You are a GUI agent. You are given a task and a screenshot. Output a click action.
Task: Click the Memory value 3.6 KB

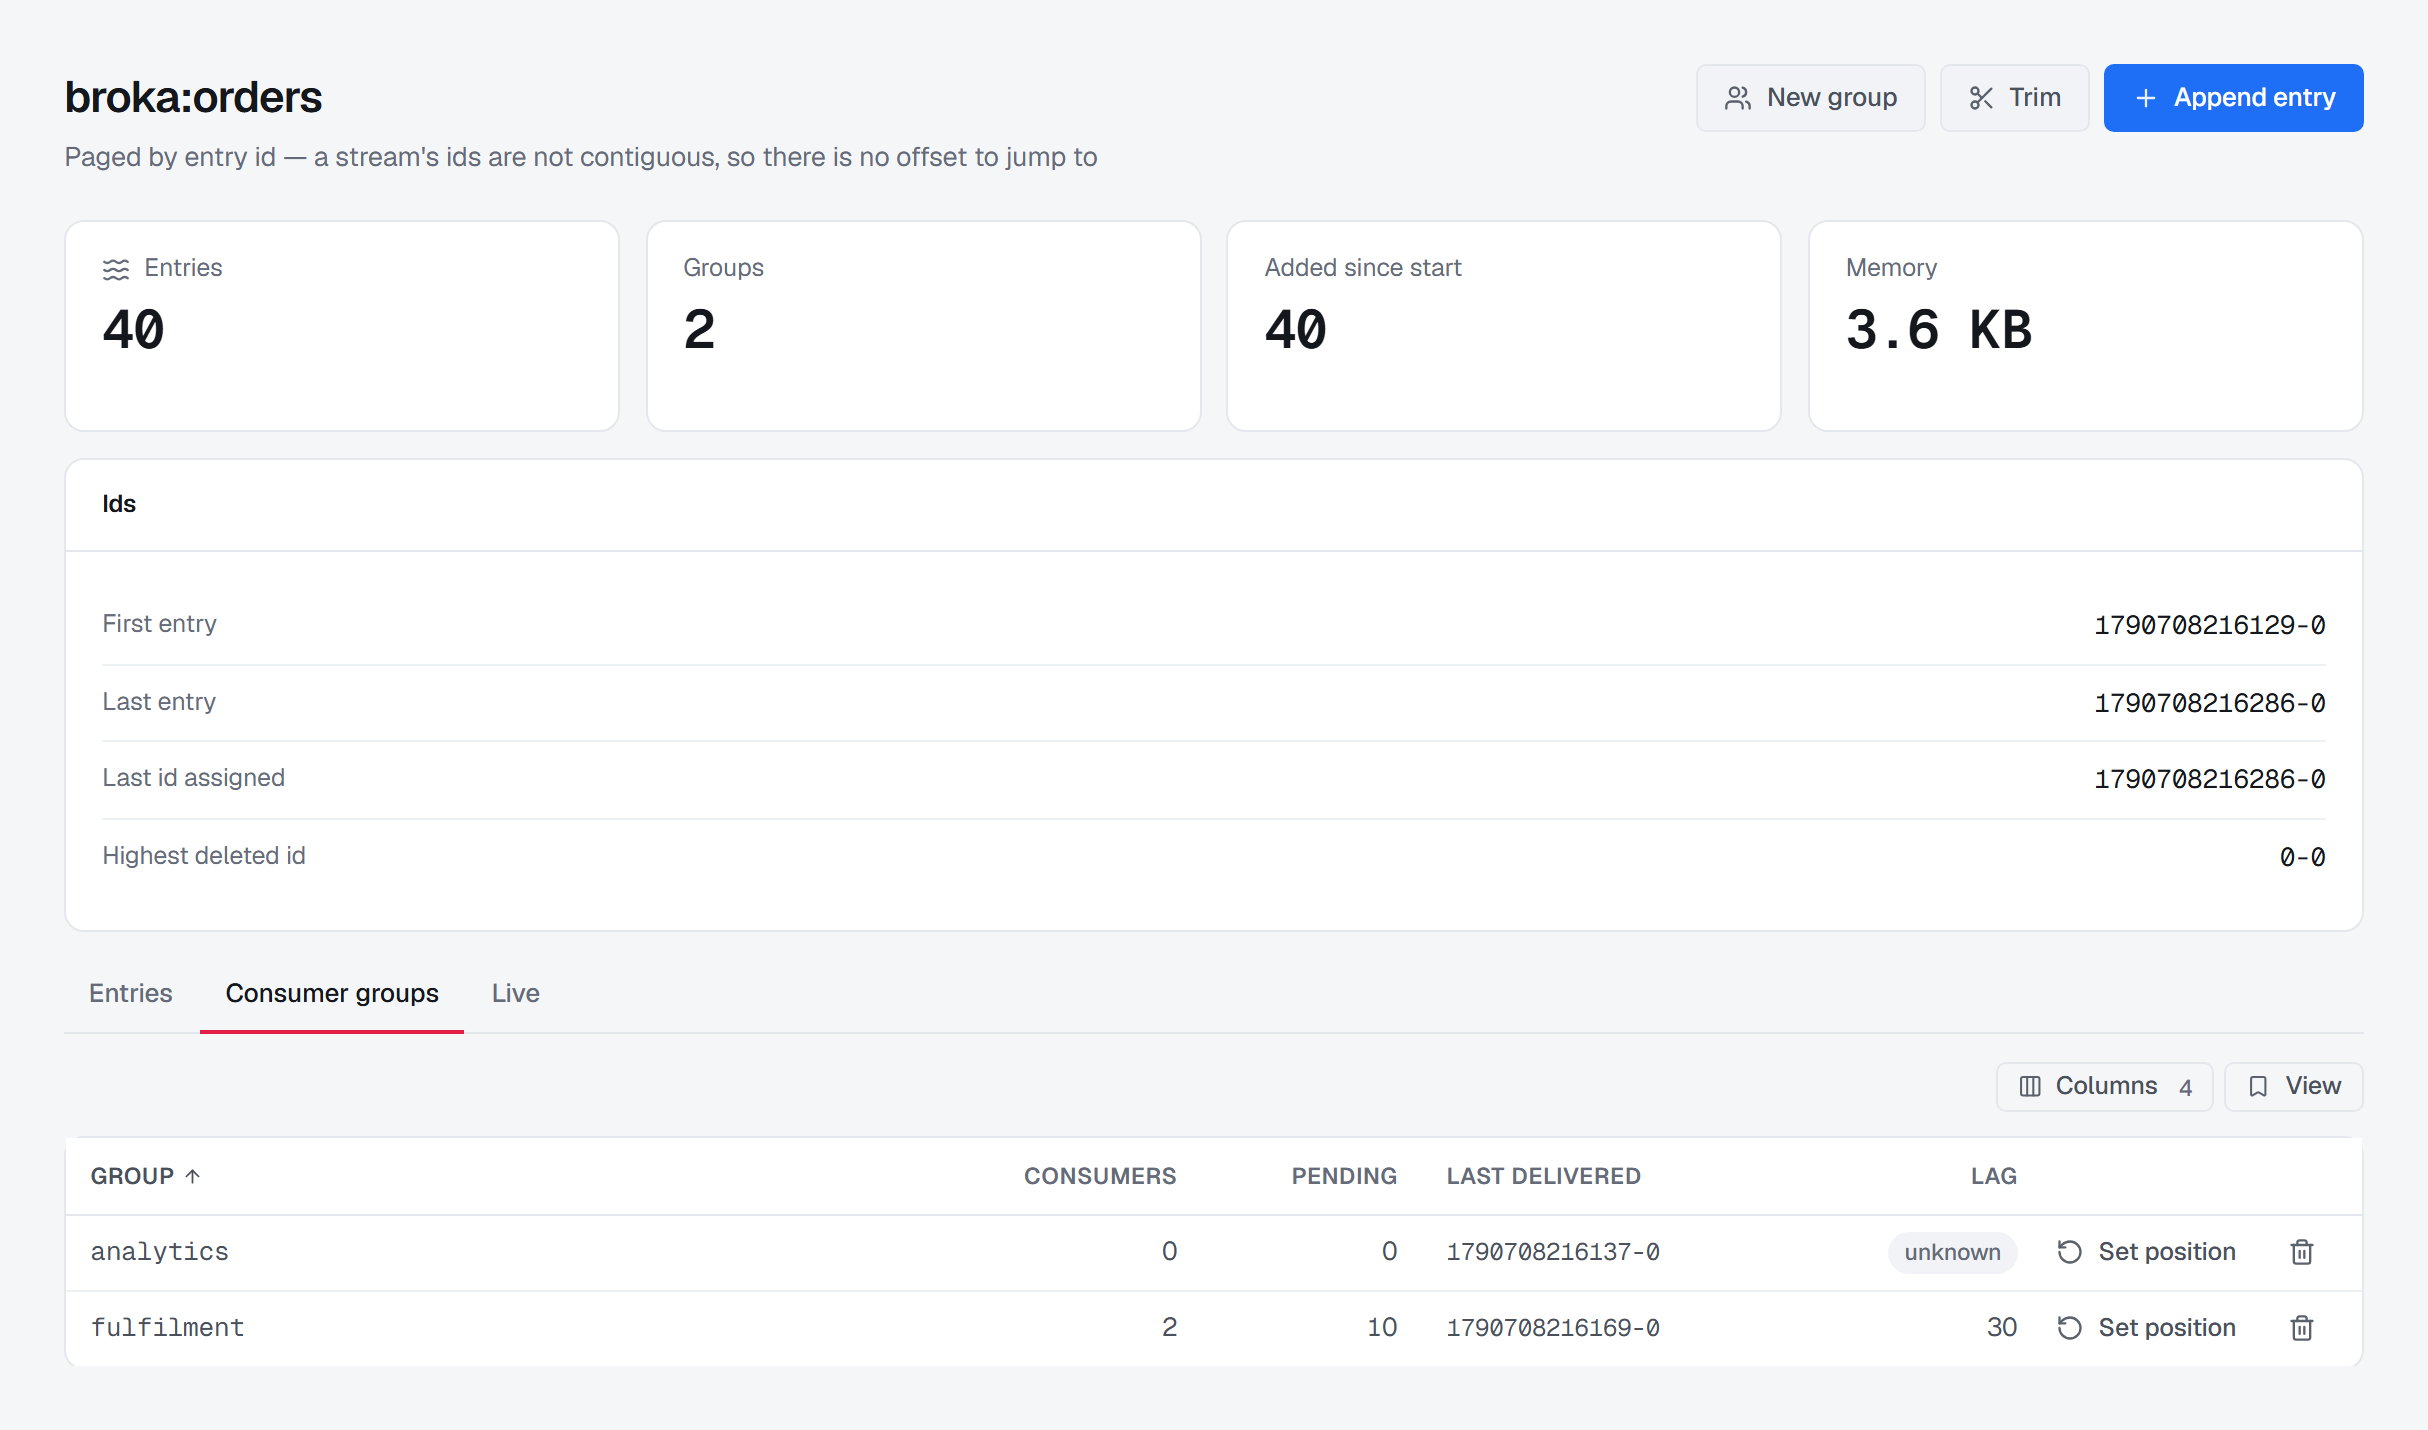[x=1938, y=330]
